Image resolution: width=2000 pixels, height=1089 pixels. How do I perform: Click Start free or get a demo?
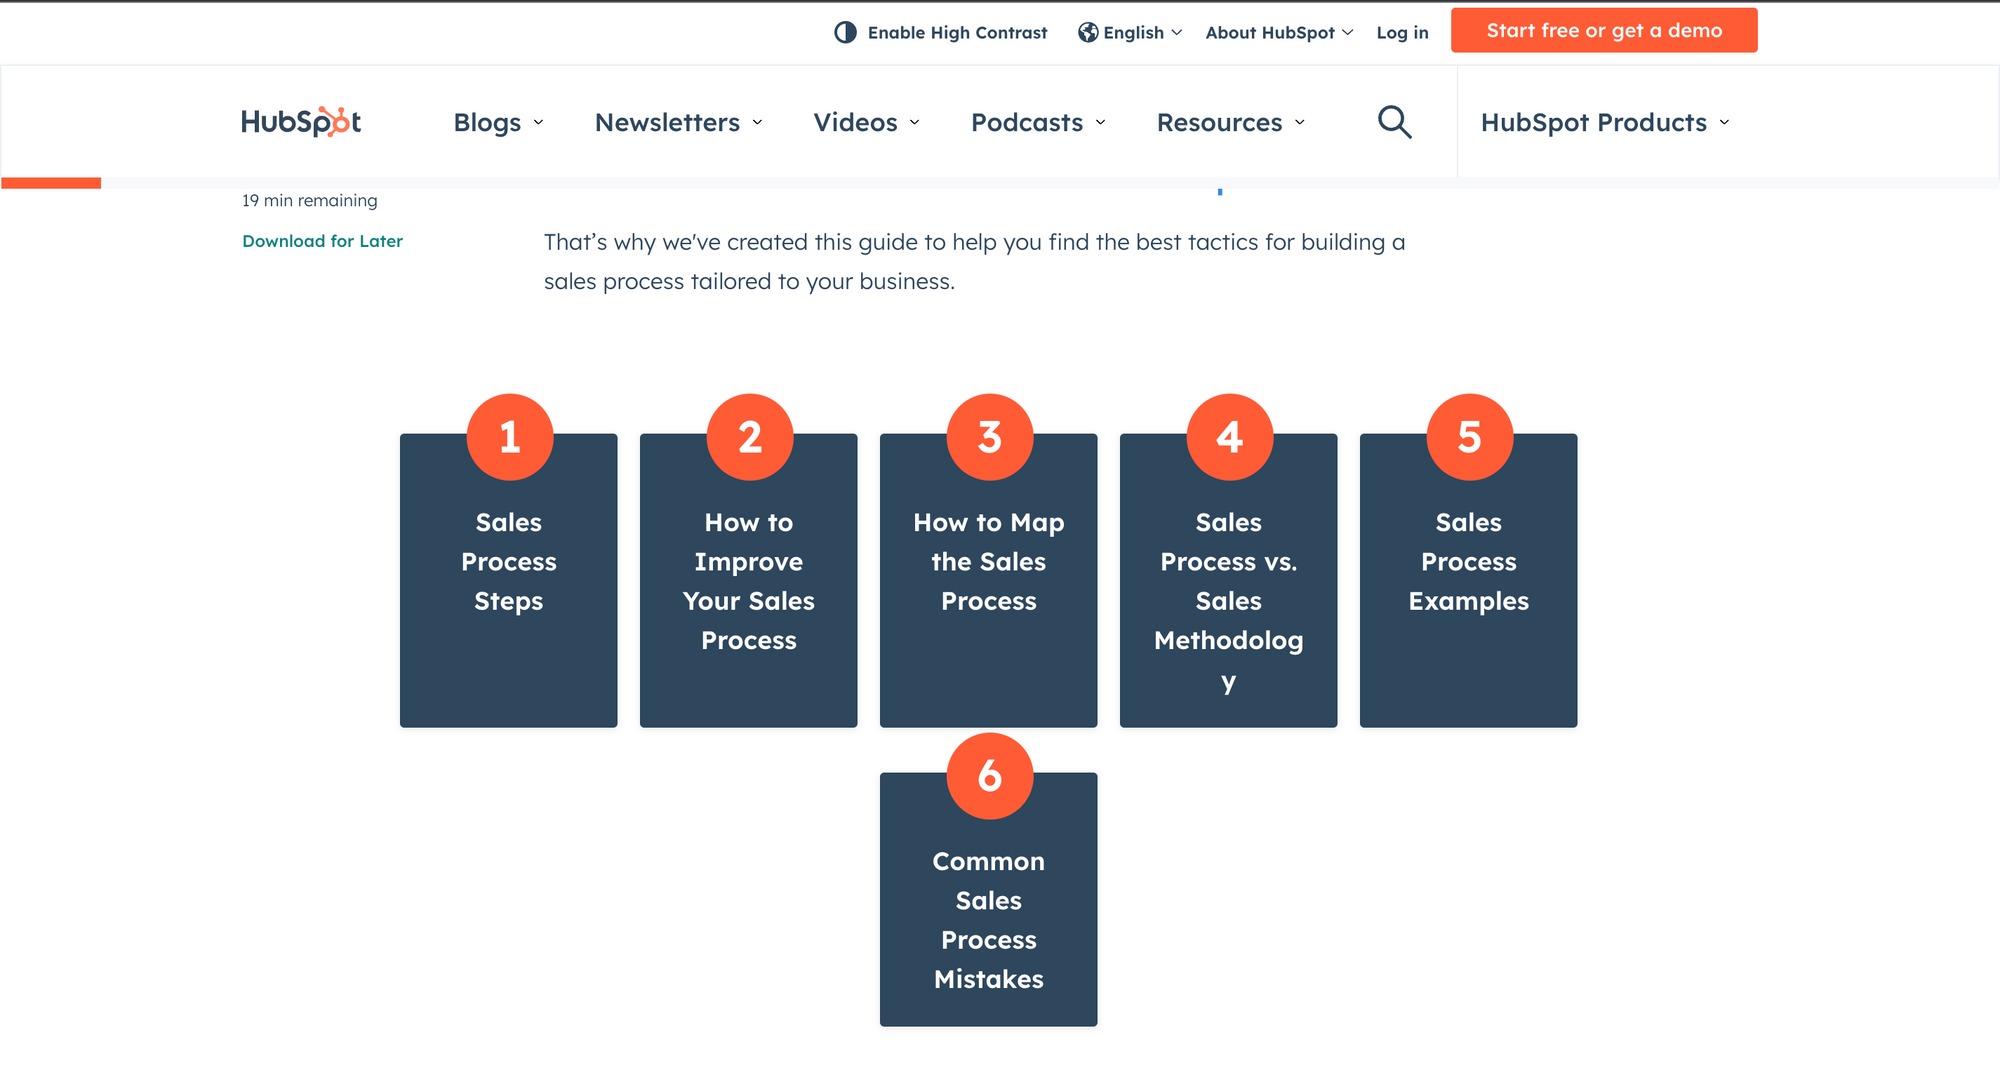click(1604, 30)
